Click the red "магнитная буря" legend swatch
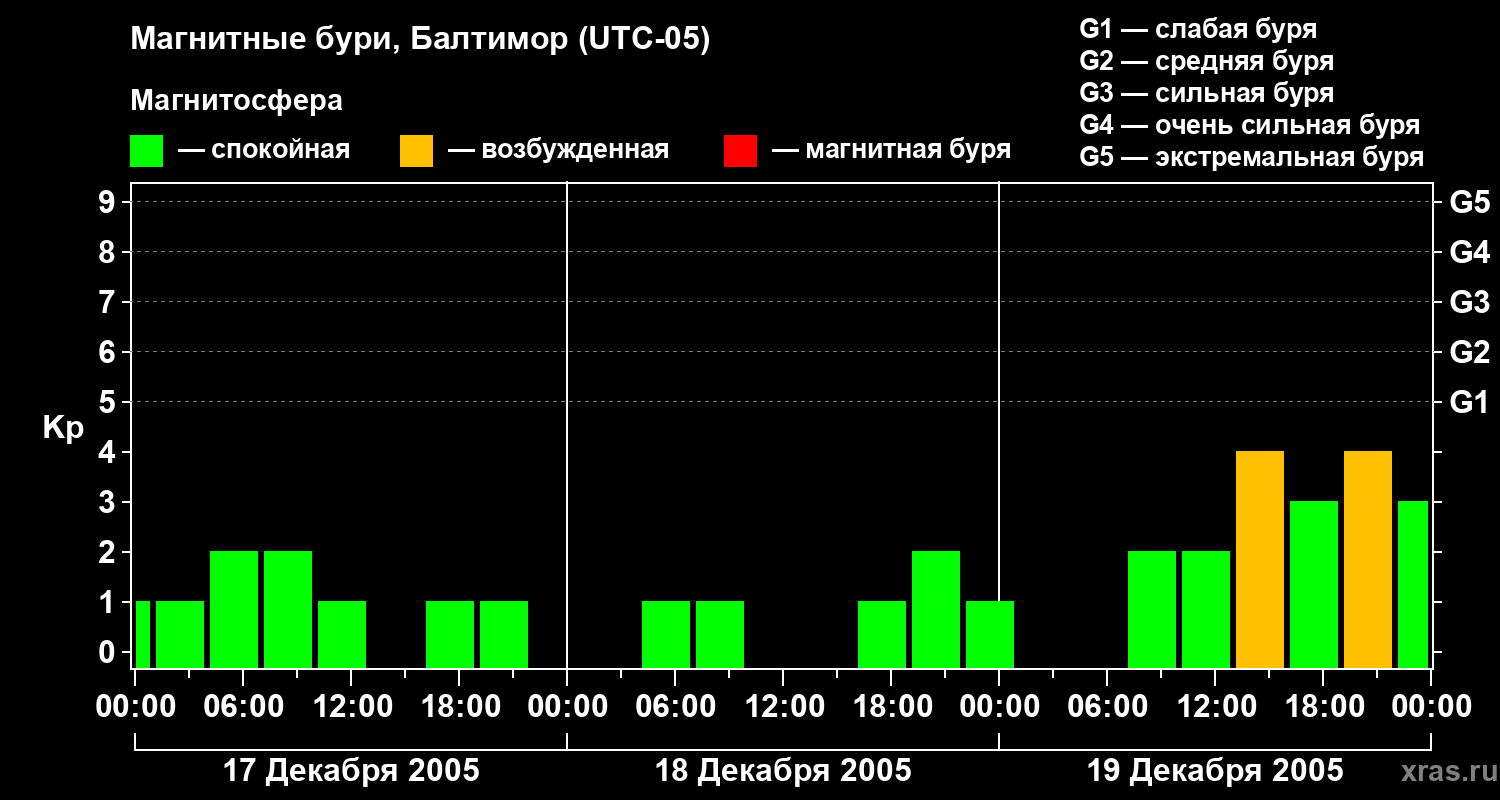The height and width of the screenshot is (800, 1500). (740, 150)
